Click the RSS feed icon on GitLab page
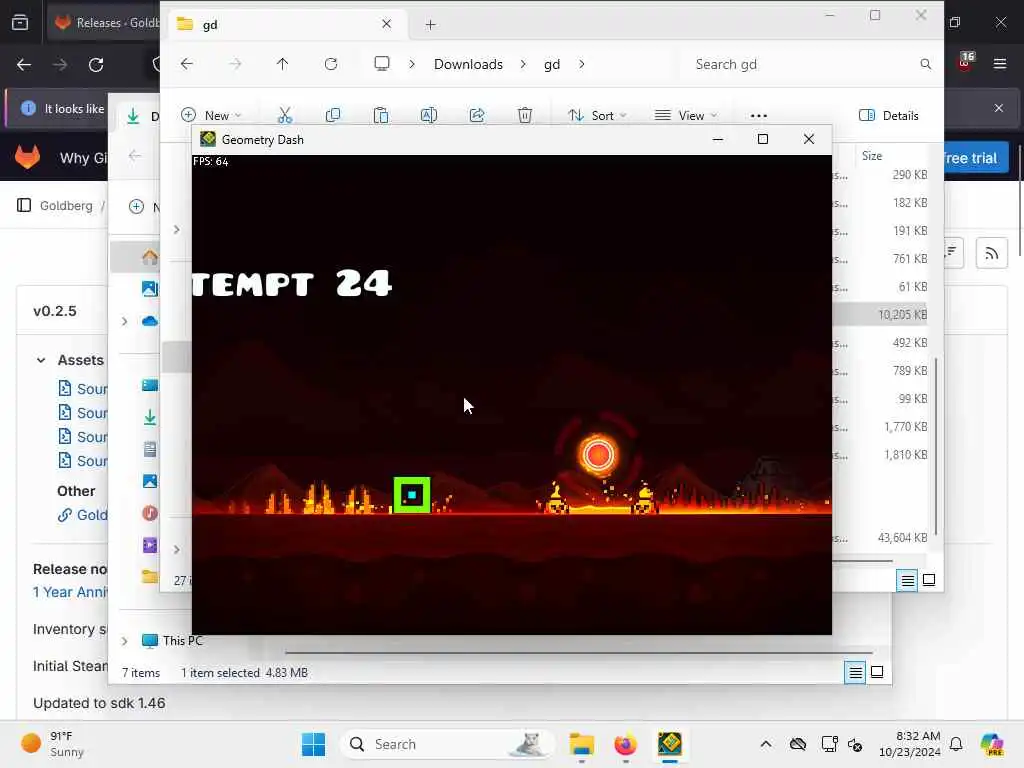This screenshot has height=768, width=1024. (991, 253)
